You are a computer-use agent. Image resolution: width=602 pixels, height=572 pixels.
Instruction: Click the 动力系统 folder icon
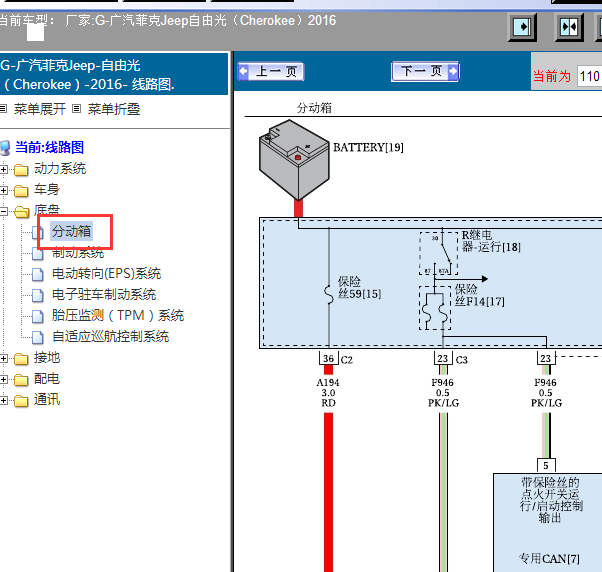pyautogui.click(x=21, y=170)
